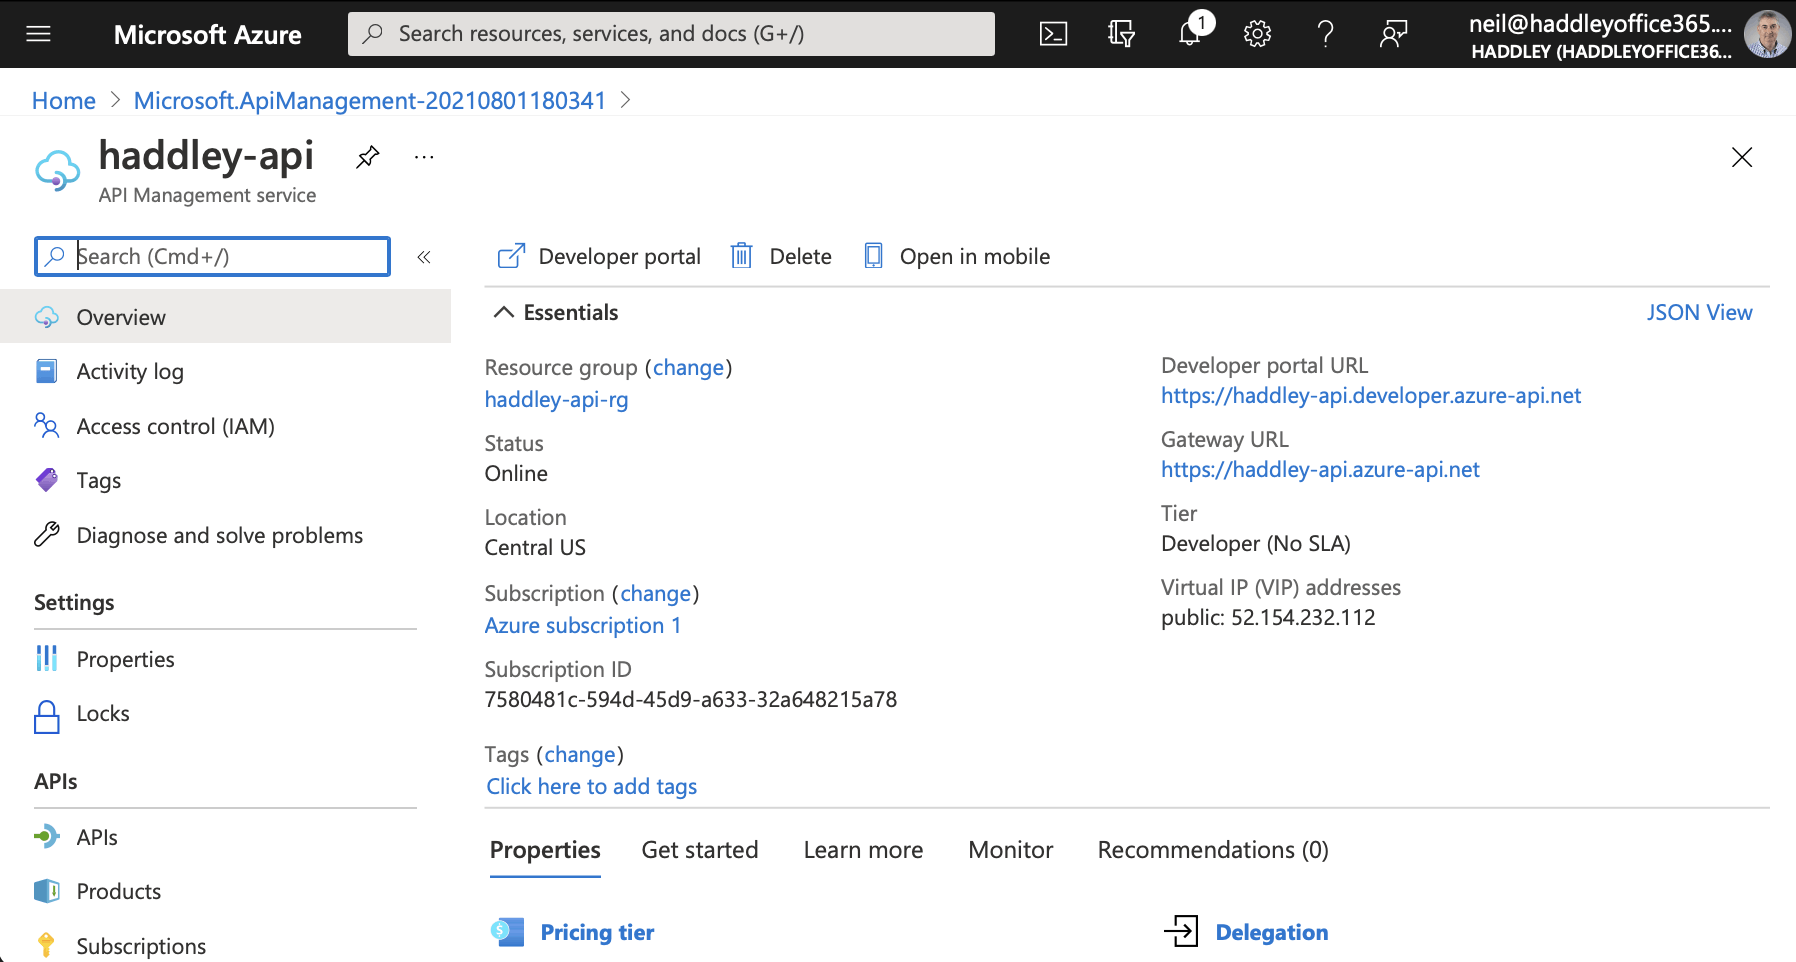The width and height of the screenshot is (1796, 962).
Task: Open the Cloud Shell terminal icon
Action: click(x=1053, y=34)
